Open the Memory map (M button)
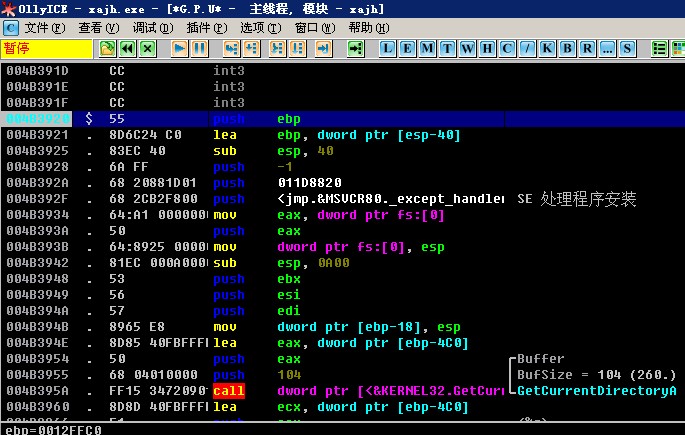 tap(428, 48)
